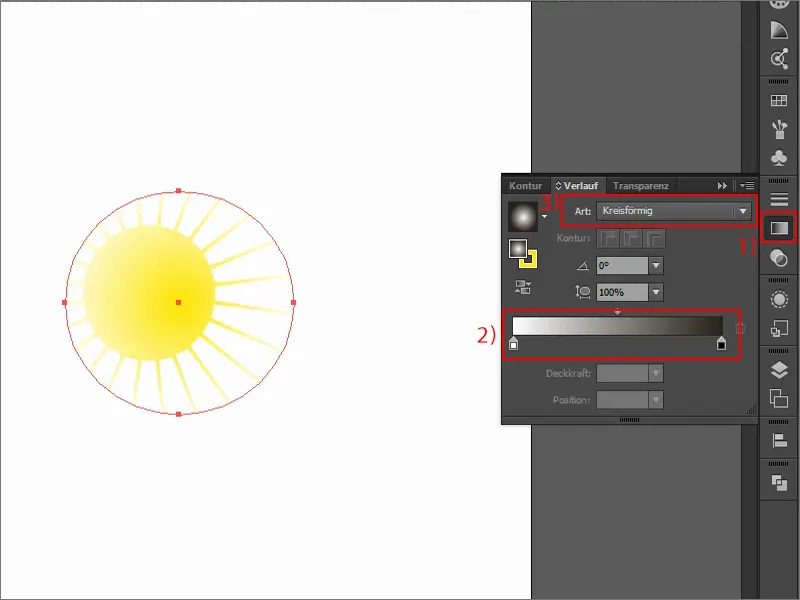Open the Art type dropdown Kreisförmig
800x600 pixels.
click(x=673, y=211)
